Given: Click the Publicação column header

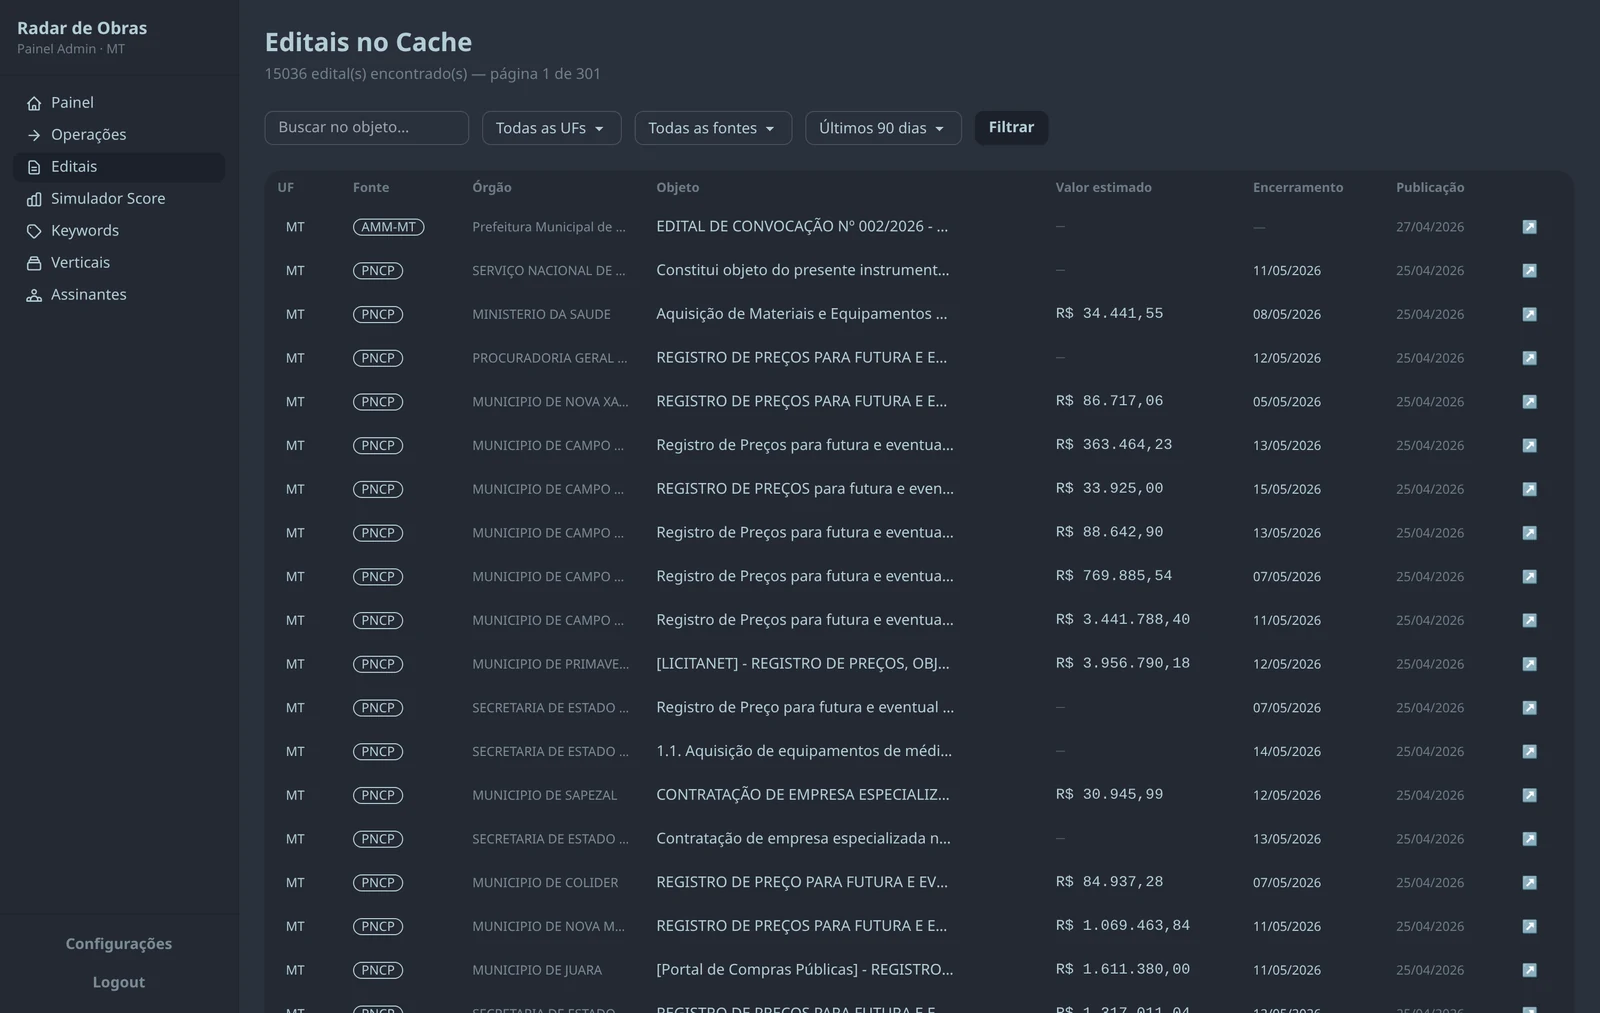Looking at the screenshot, I should point(1430,188).
